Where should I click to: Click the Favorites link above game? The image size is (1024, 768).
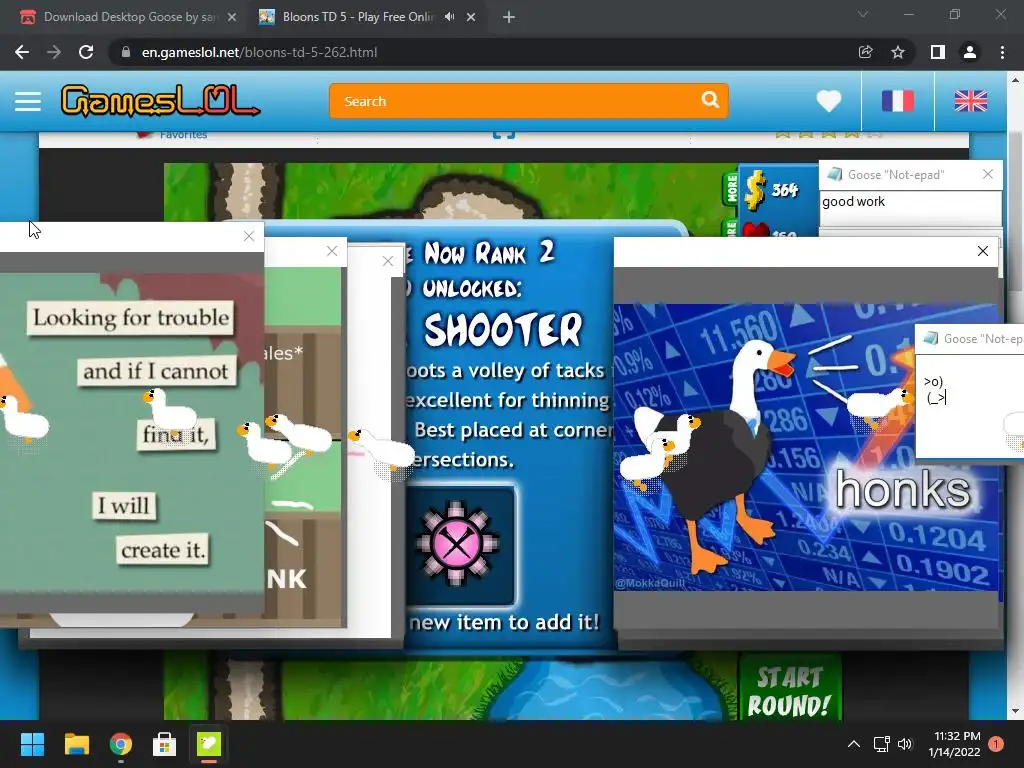point(183,135)
